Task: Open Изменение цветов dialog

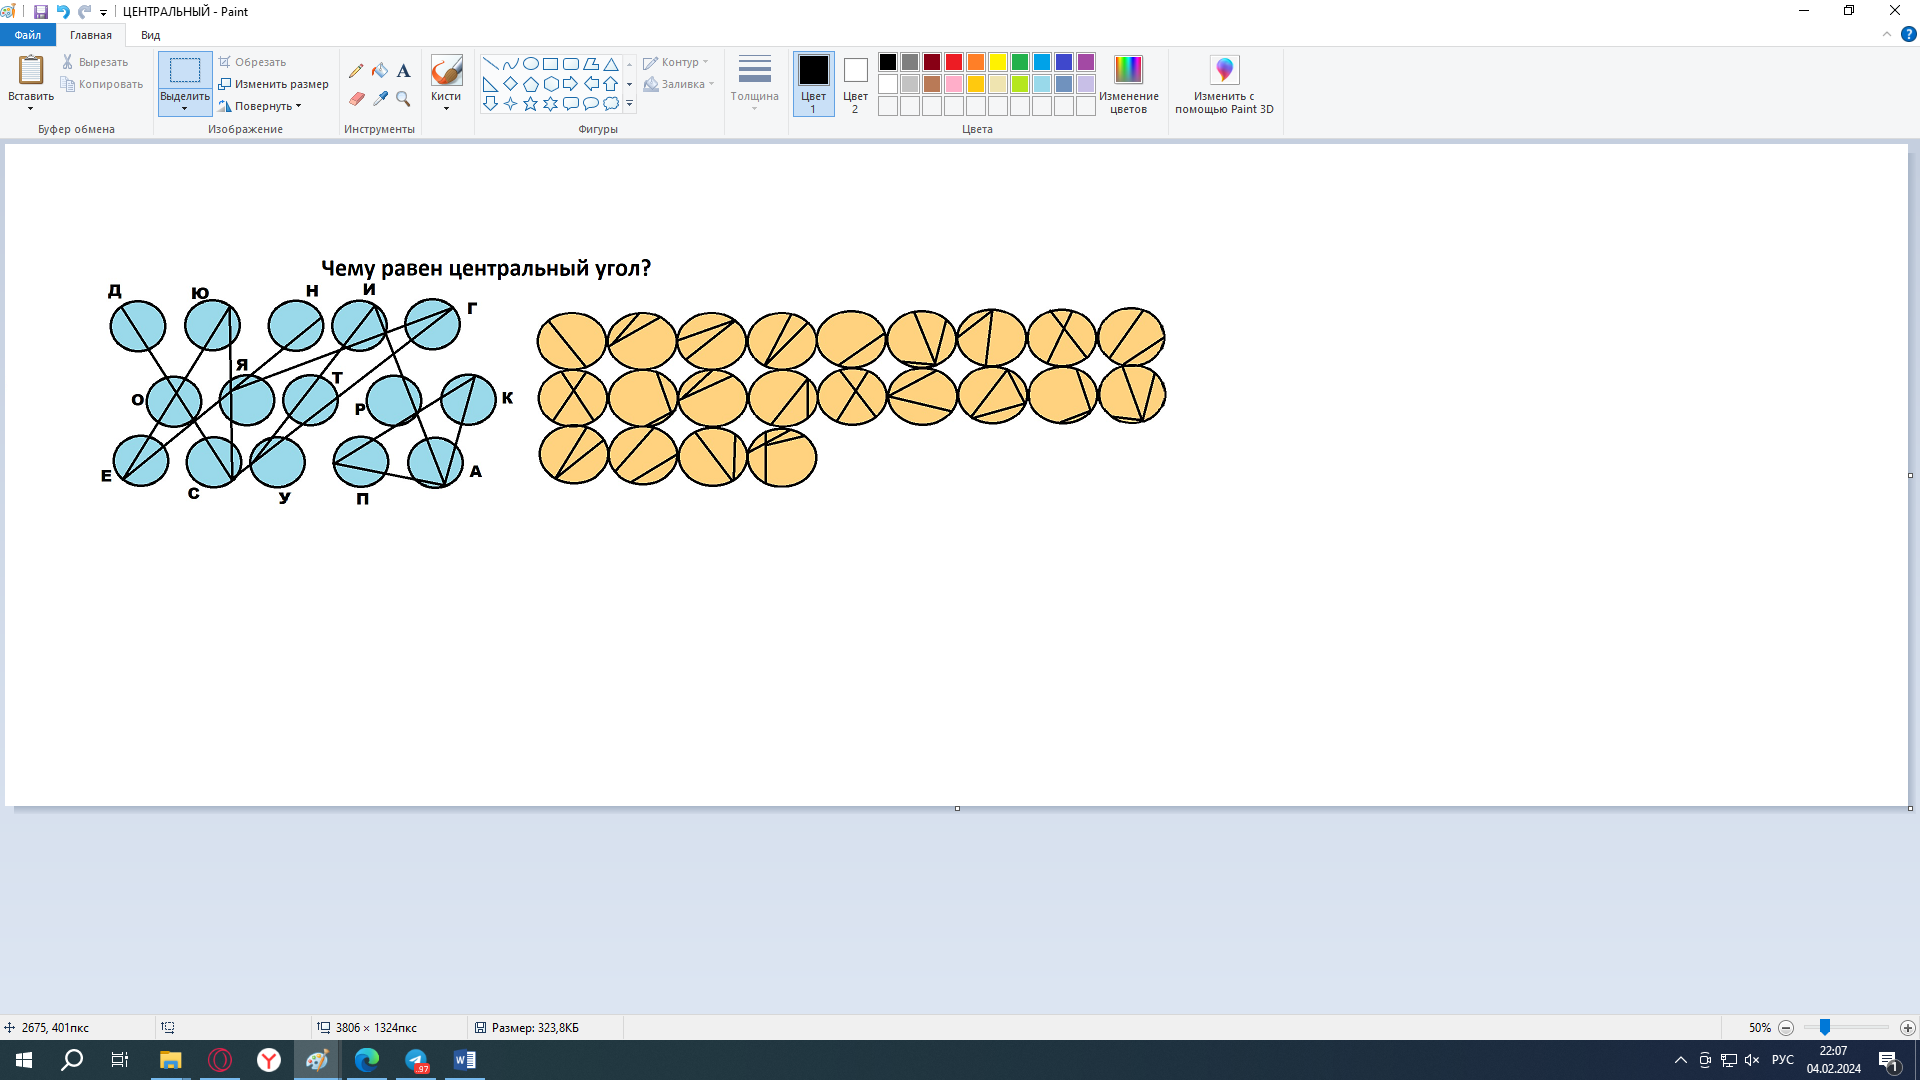Action: (x=1128, y=84)
